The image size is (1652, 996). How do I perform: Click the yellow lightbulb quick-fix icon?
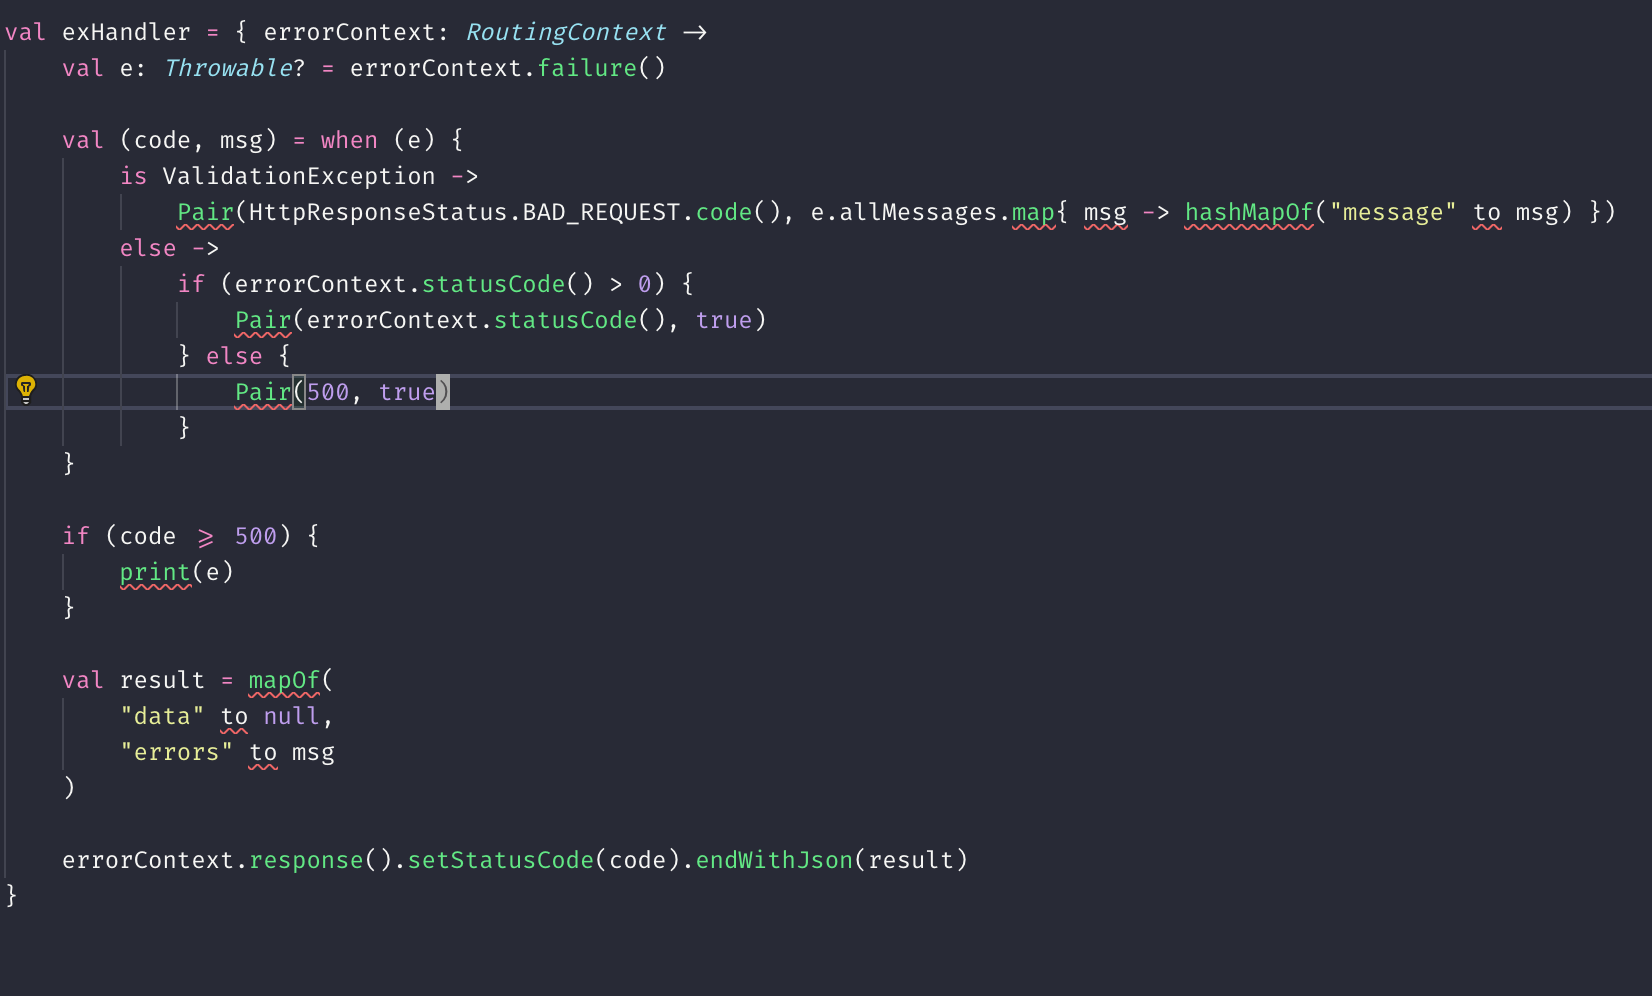pyautogui.click(x=26, y=389)
